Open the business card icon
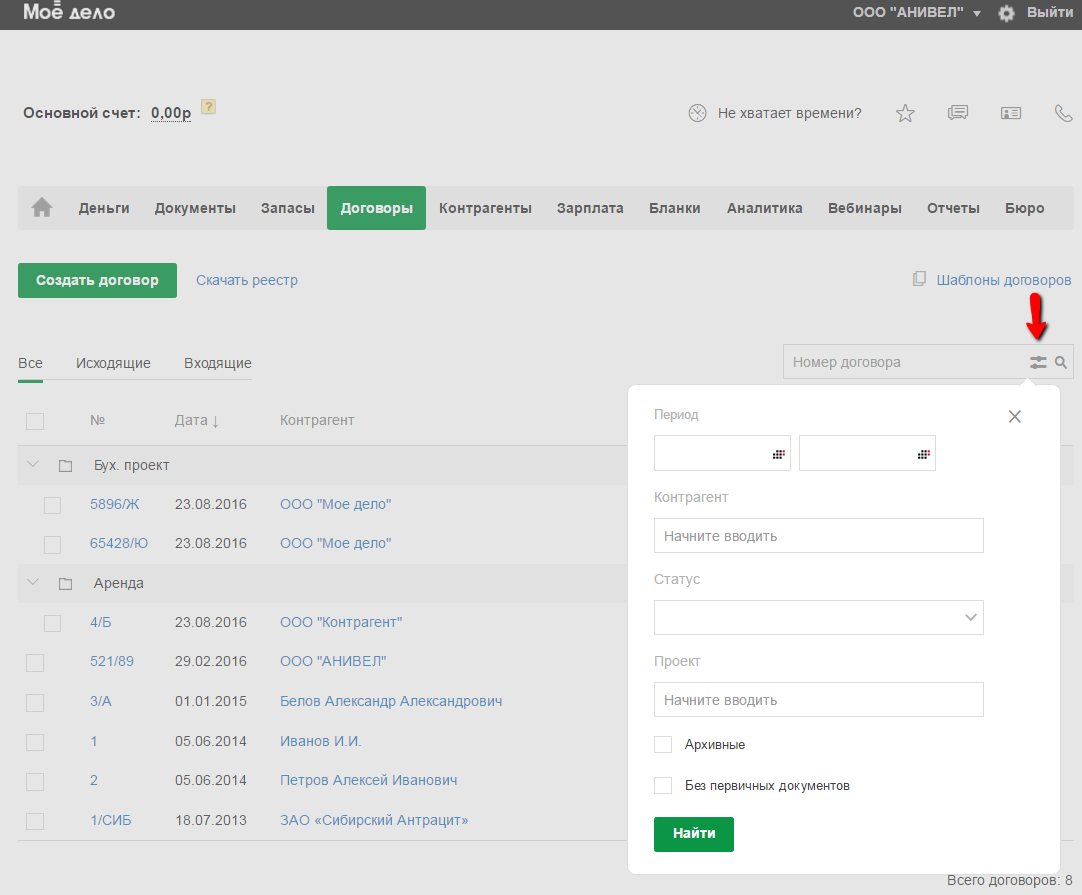 (1011, 113)
